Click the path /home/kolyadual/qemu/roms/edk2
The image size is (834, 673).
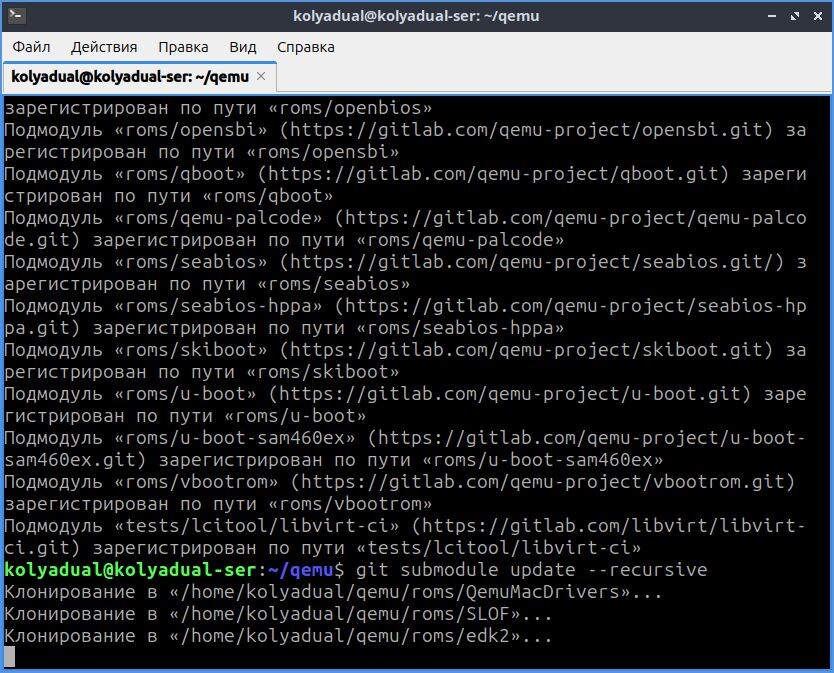[345, 636]
